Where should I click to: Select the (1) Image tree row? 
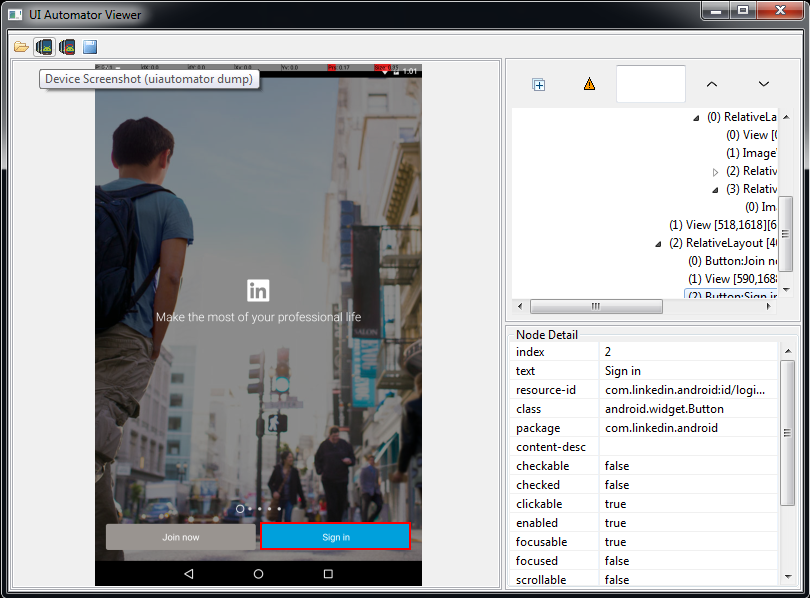tap(751, 153)
